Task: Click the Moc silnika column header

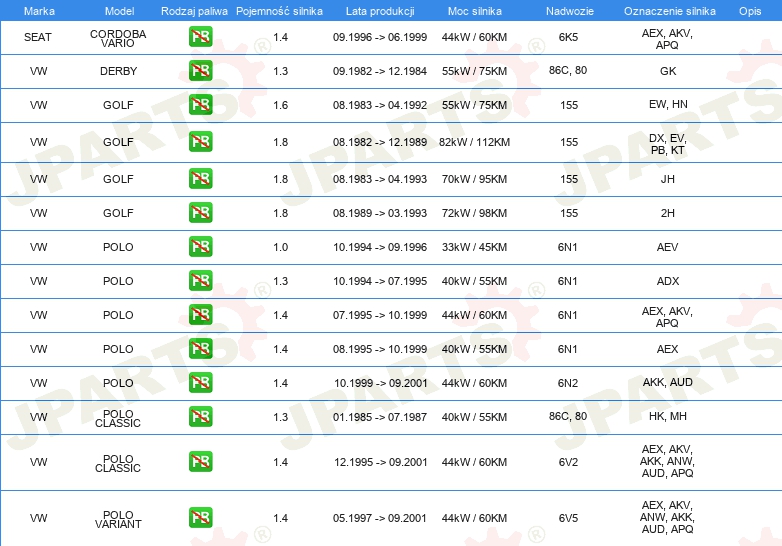Action: tap(474, 11)
